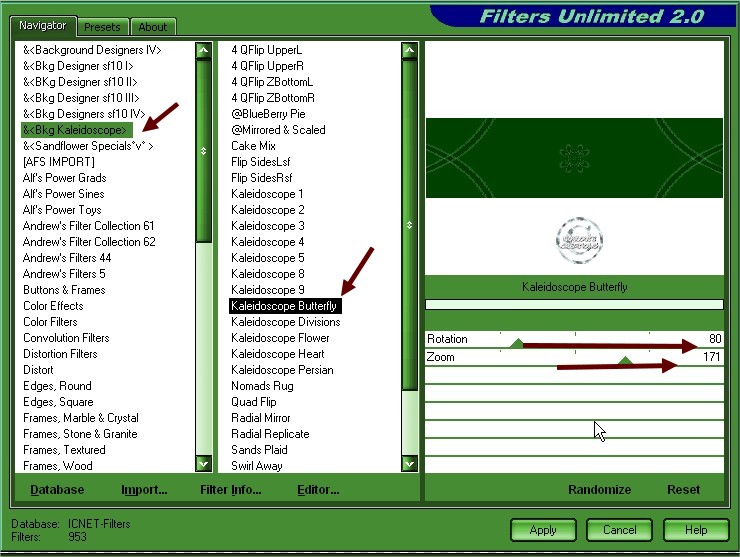Viewport: 740px width, 557px height.
Task: Select Buttons & Frames category
Action: 64,290
